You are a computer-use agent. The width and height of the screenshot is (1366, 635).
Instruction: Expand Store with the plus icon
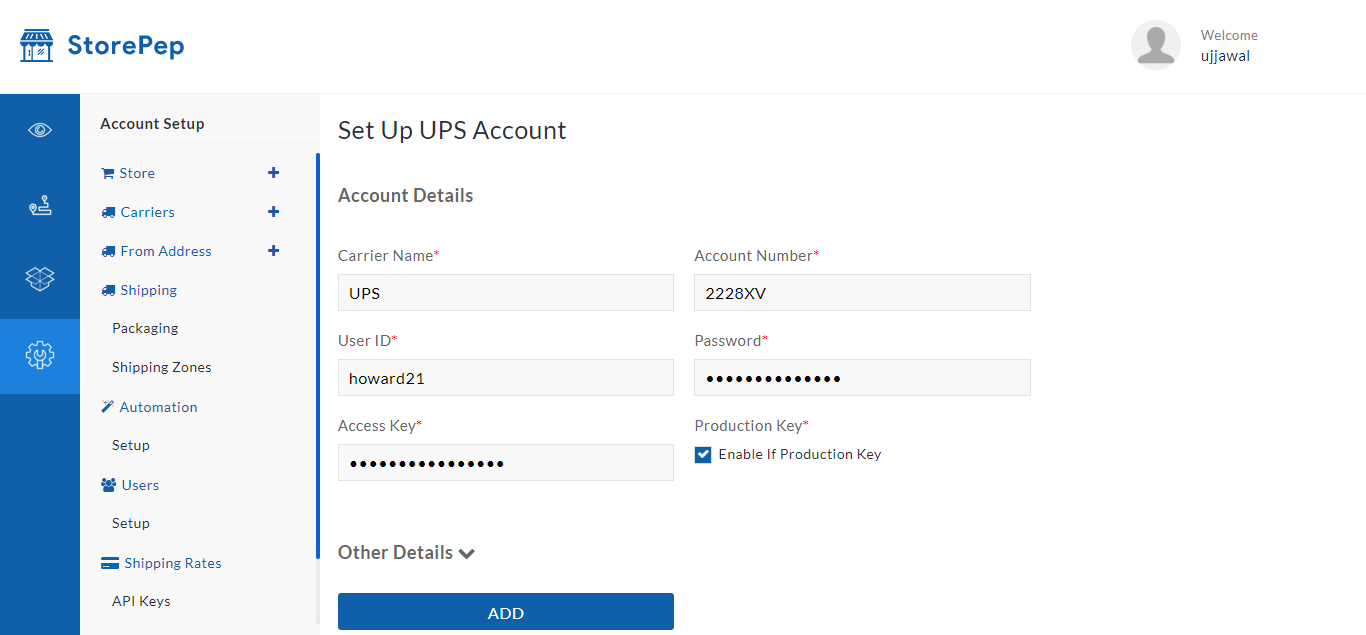click(273, 173)
